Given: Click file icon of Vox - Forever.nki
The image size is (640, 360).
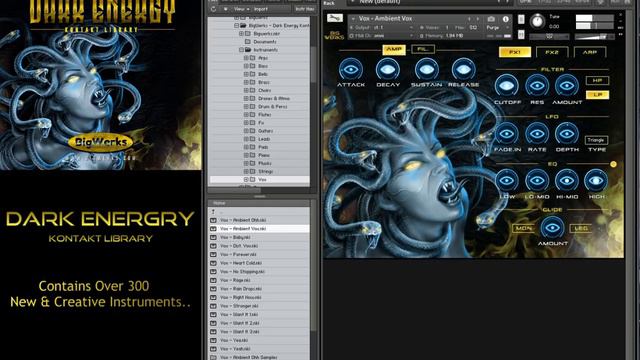Looking at the screenshot, I should click(213, 254).
